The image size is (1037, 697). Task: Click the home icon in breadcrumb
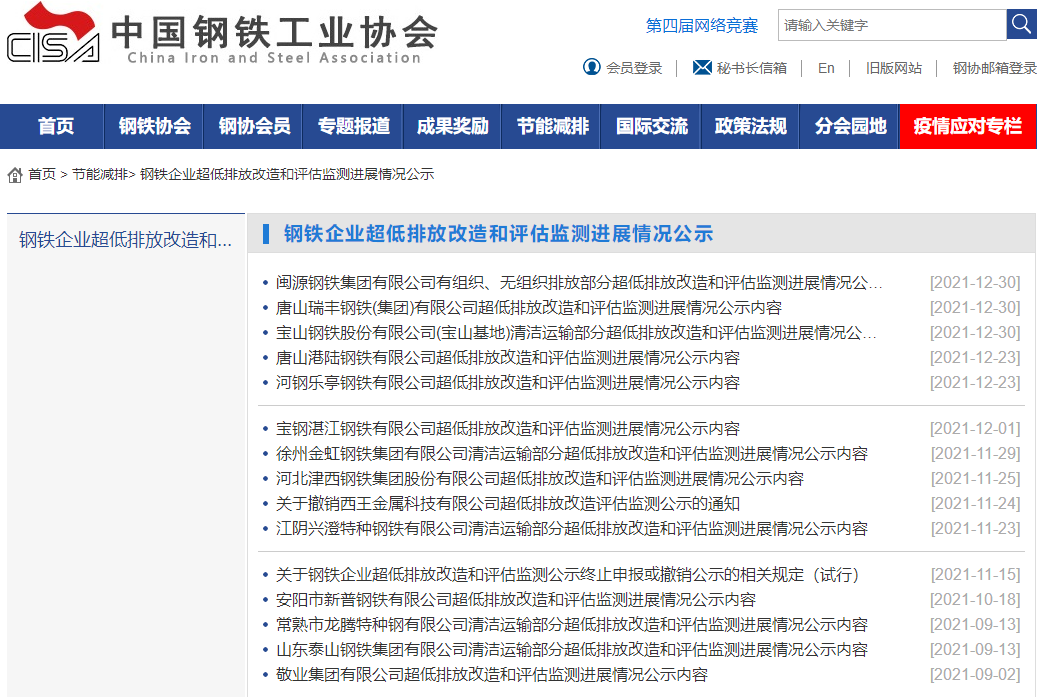click(15, 175)
